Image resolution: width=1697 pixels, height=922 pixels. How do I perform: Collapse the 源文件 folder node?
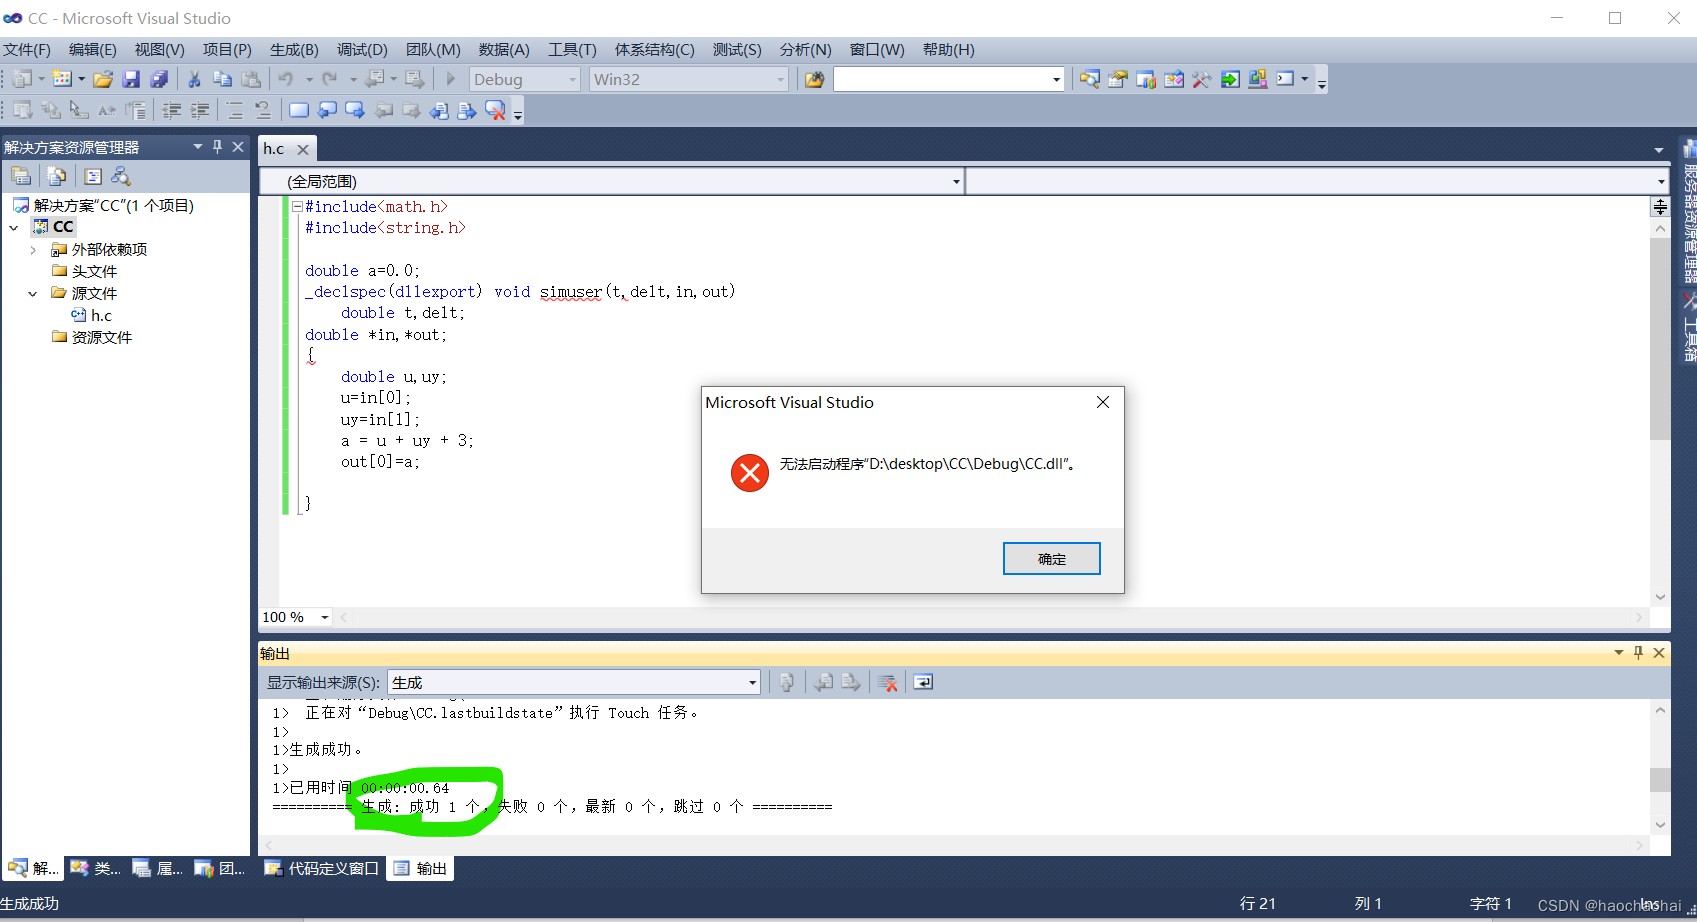coord(33,293)
